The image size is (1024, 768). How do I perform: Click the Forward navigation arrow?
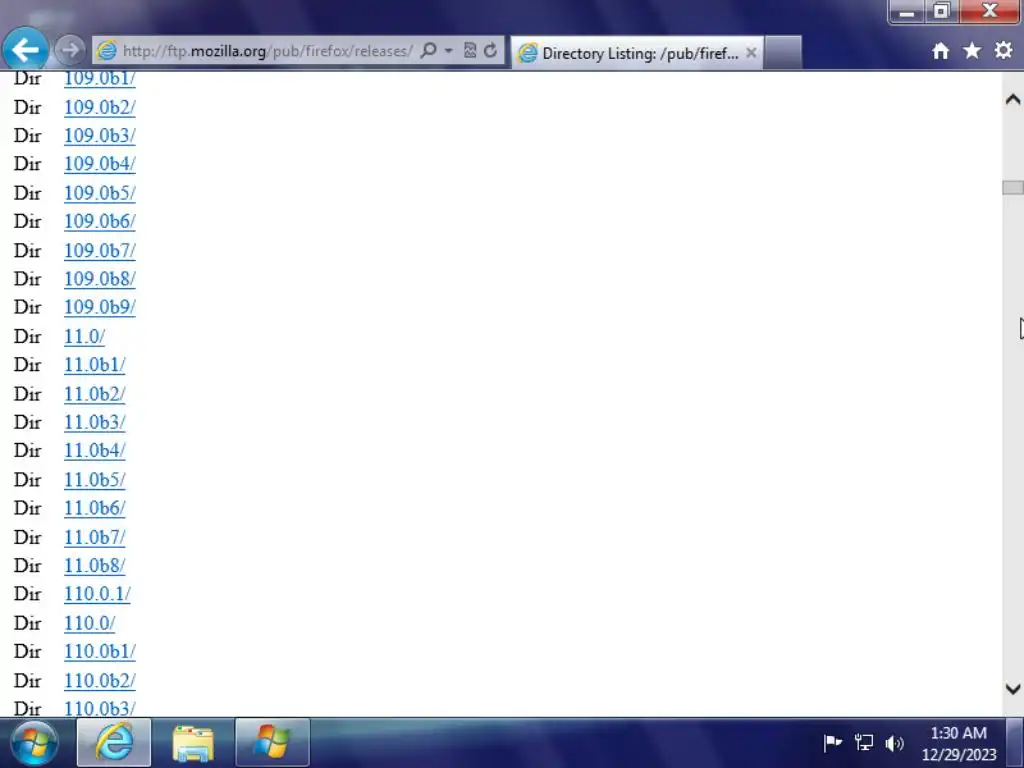69,50
